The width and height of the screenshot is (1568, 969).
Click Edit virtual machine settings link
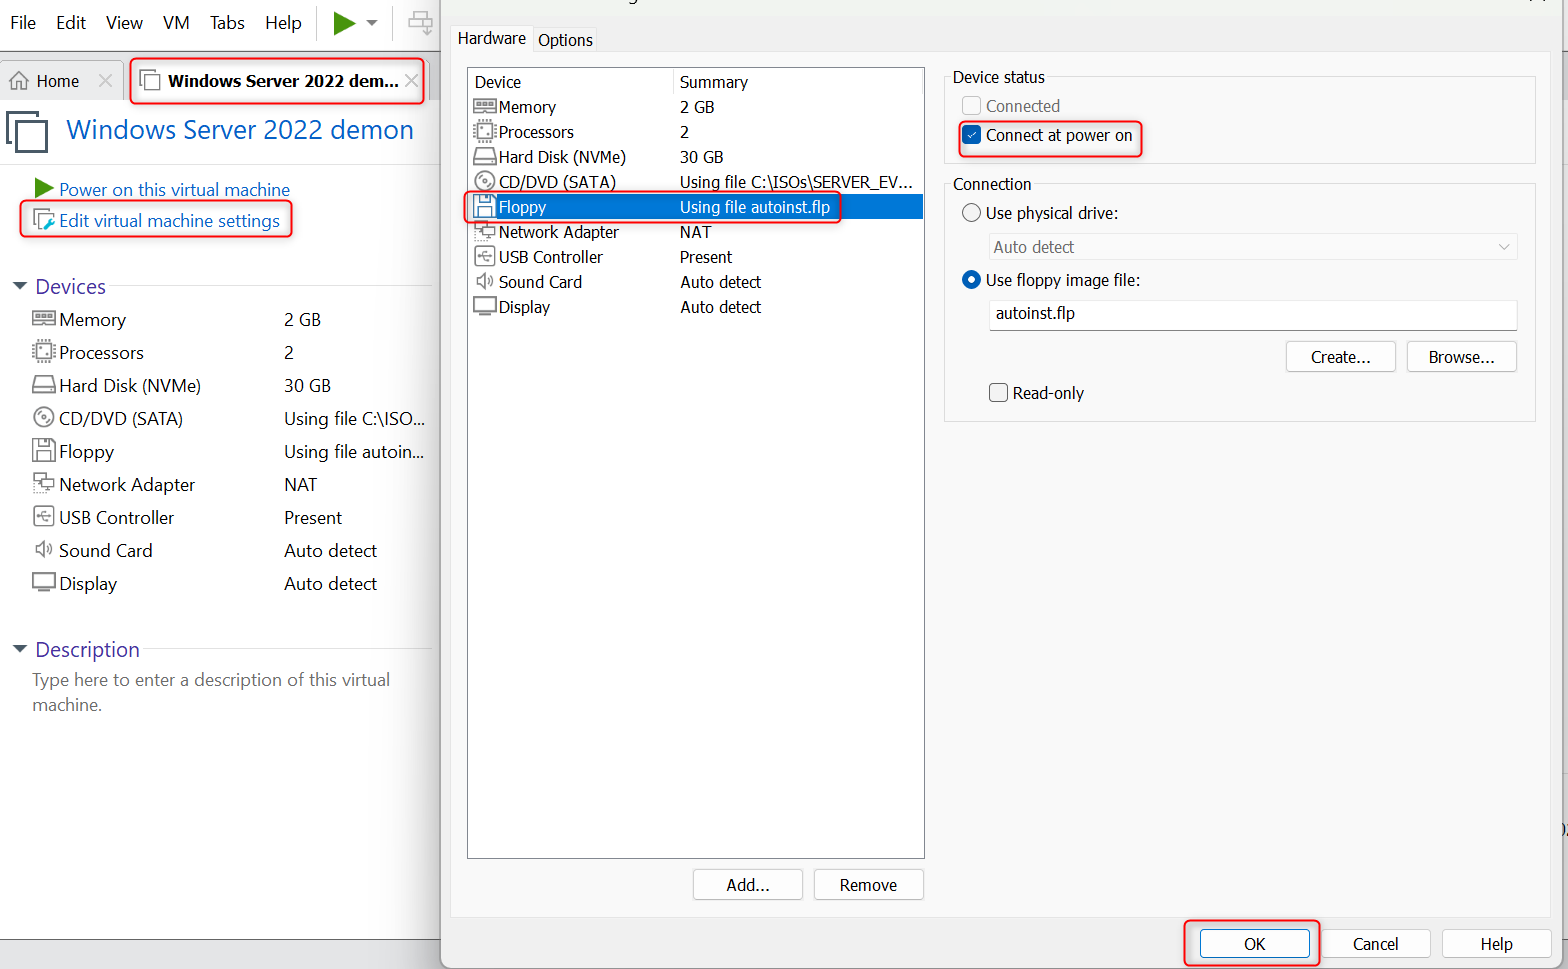(x=169, y=220)
